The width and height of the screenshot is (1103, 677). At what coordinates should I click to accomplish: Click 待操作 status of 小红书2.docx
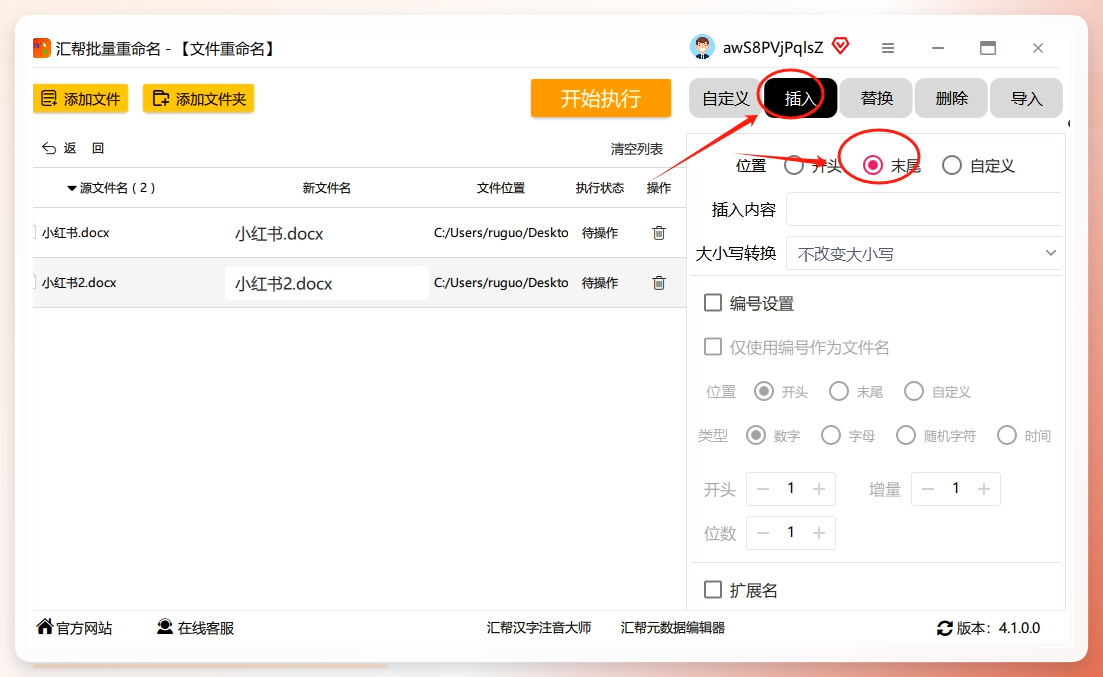click(x=599, y=283)
